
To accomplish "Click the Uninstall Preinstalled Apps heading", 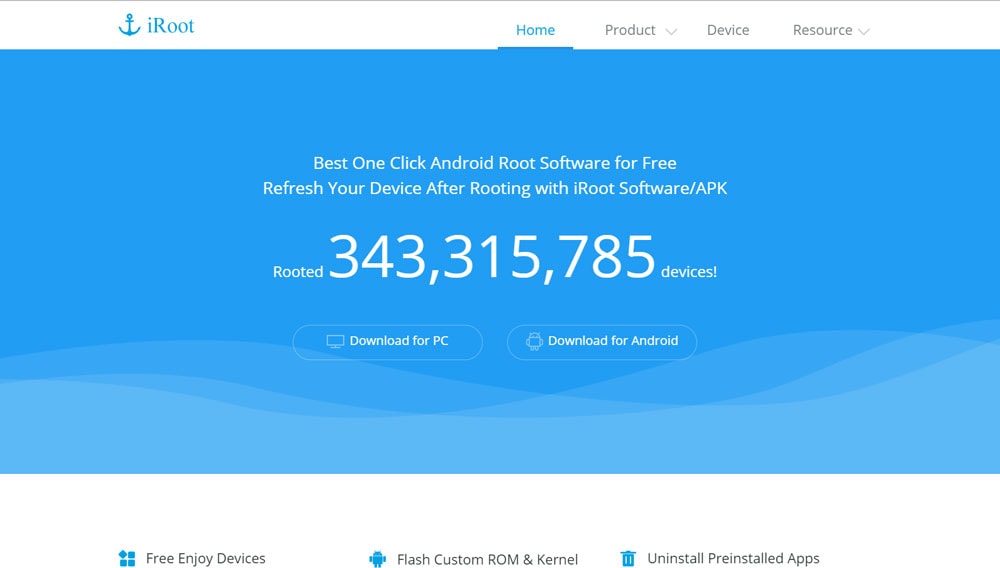I will tap(733, 558).
